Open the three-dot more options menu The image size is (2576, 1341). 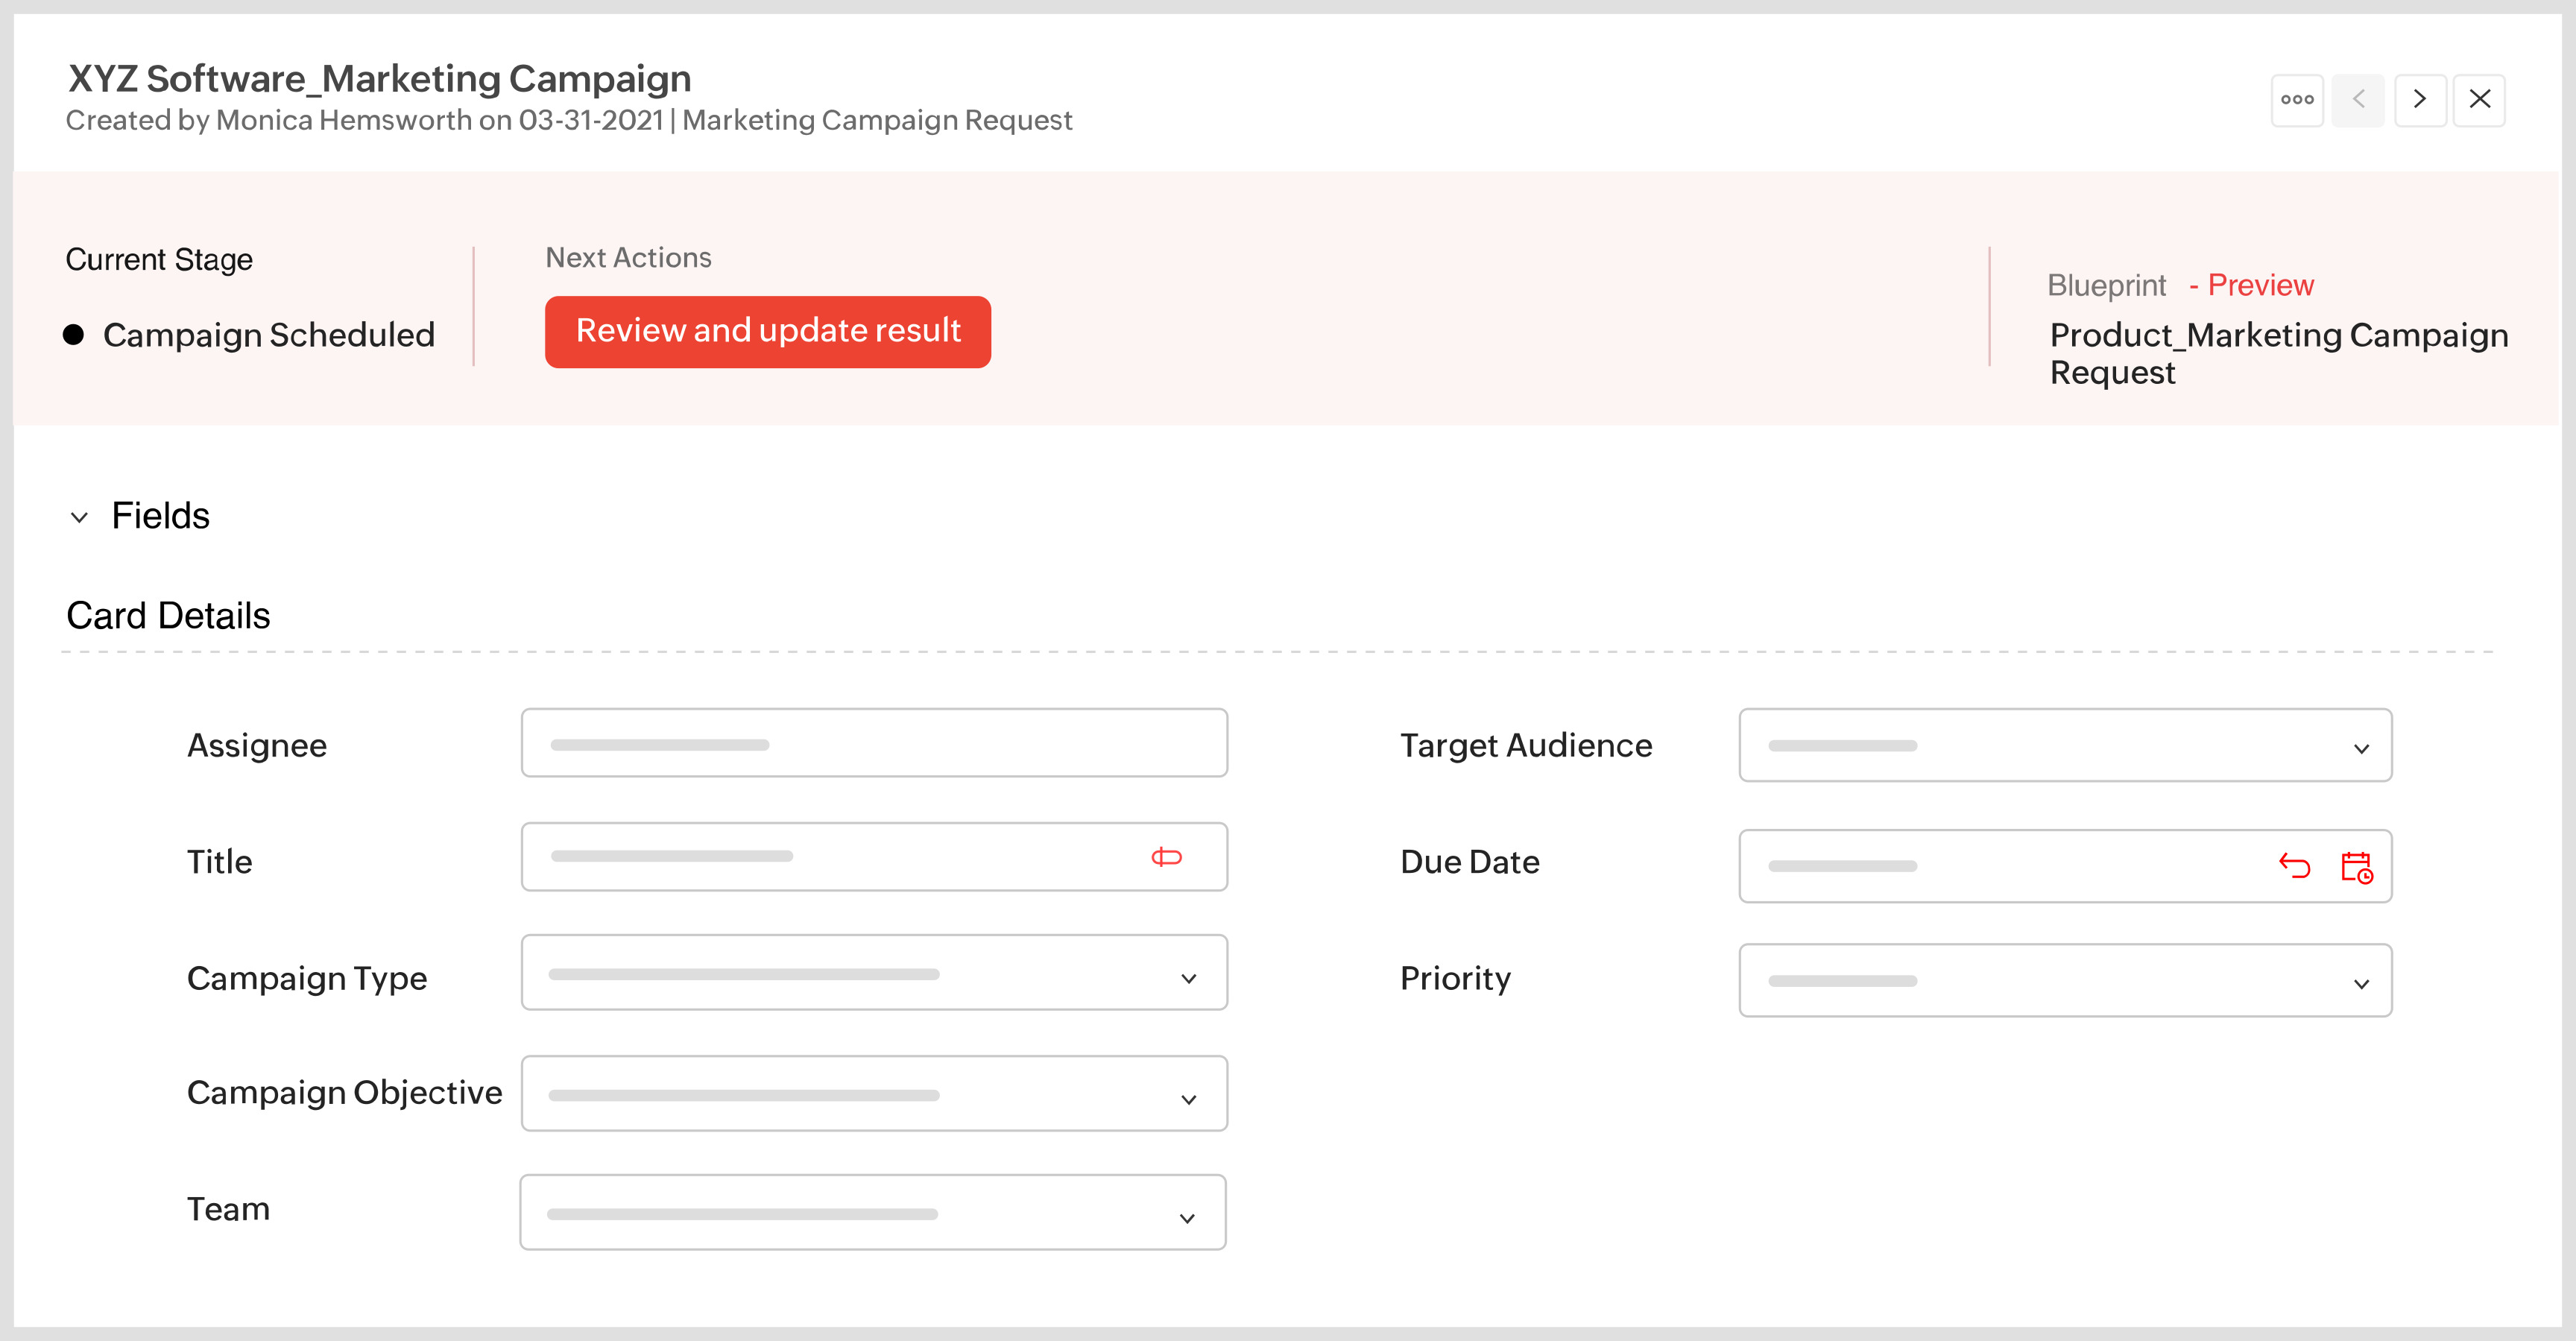(2297, 100)
